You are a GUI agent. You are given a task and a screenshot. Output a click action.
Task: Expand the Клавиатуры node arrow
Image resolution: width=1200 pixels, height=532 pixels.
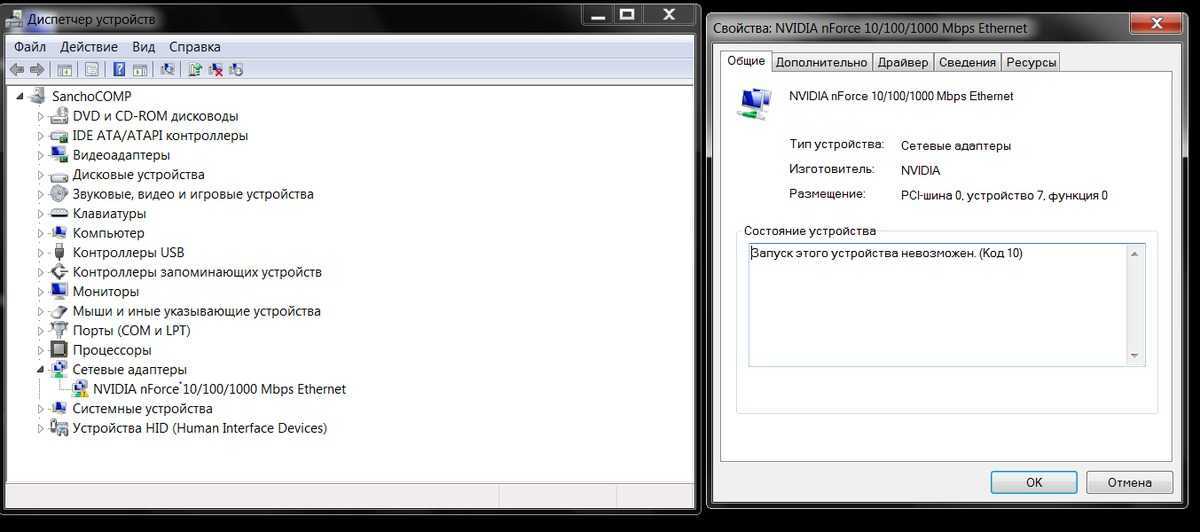41,213
